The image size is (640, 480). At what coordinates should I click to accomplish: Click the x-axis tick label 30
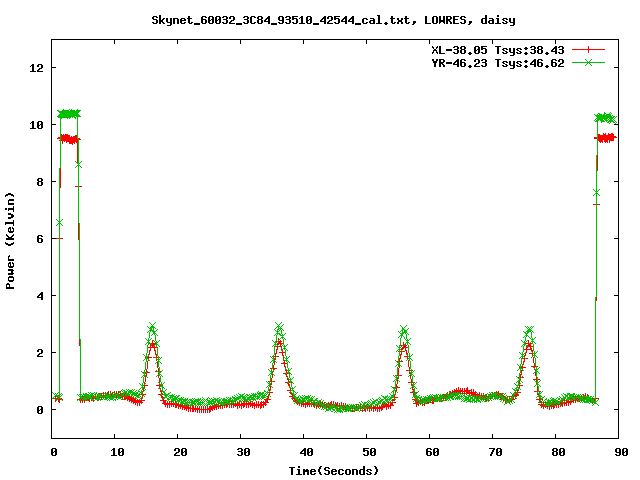243,452
